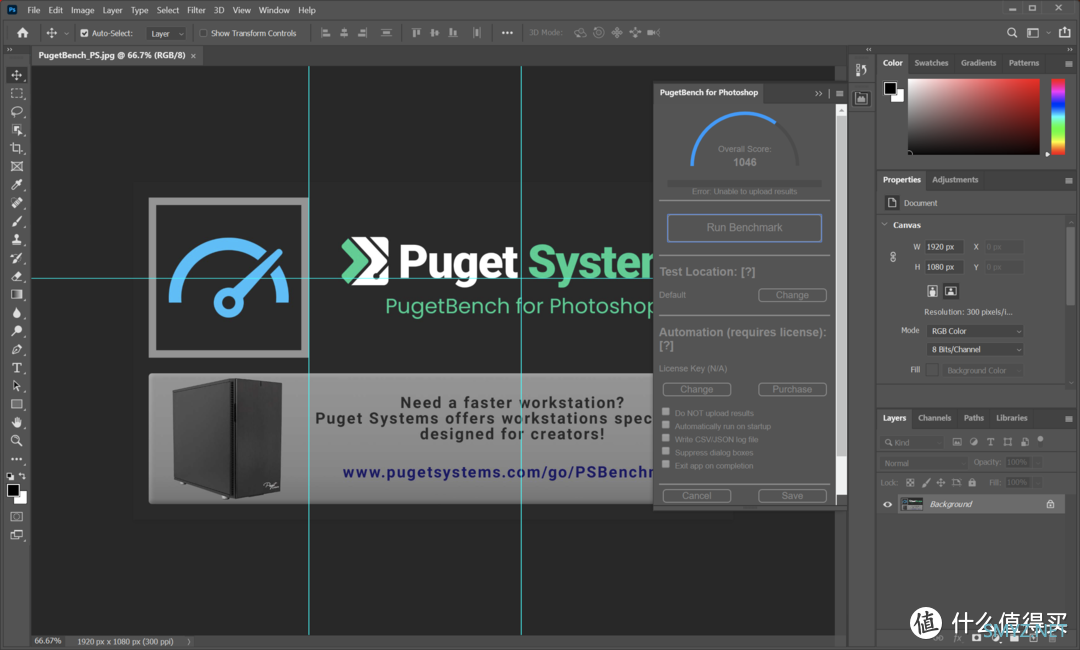Collapse the Canvas section
The height and width of the screenshot is (650, 1080).
click(885, 224)
